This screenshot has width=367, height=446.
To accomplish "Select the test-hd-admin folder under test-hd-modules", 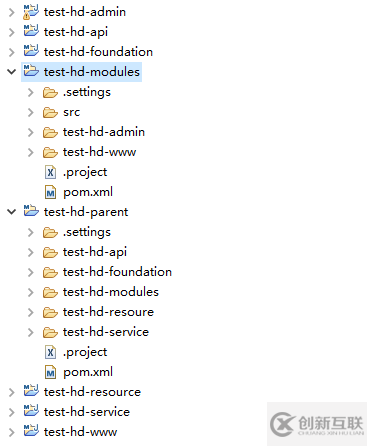I will [104, 132].
